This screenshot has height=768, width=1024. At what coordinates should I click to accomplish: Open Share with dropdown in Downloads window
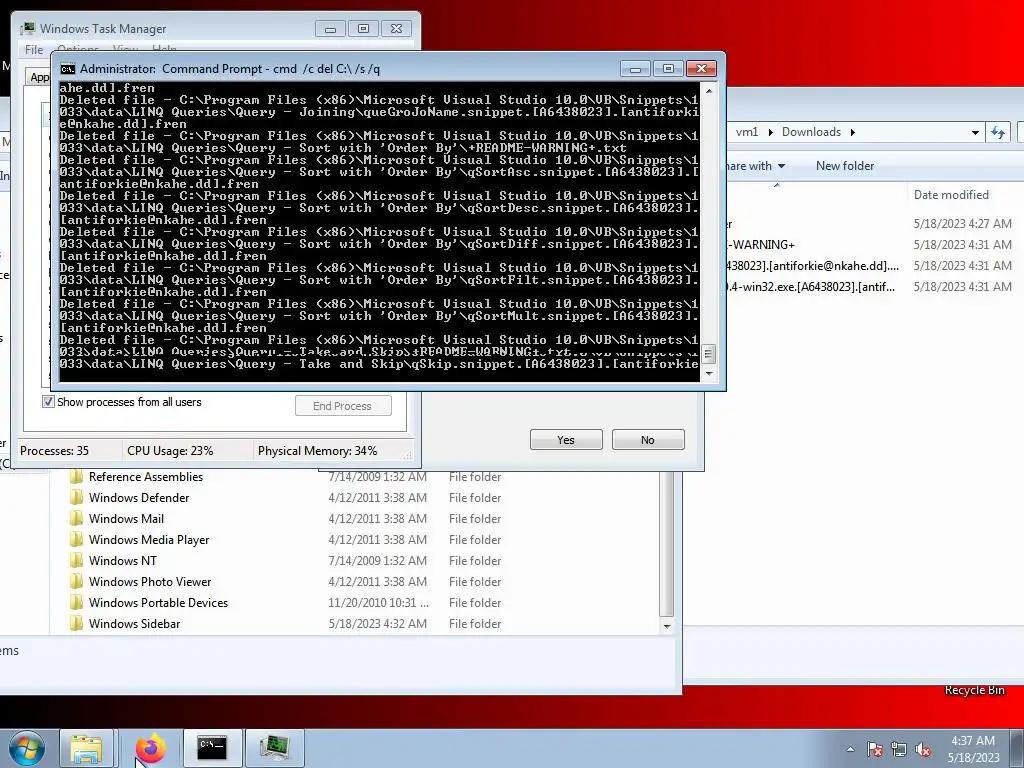756,166
